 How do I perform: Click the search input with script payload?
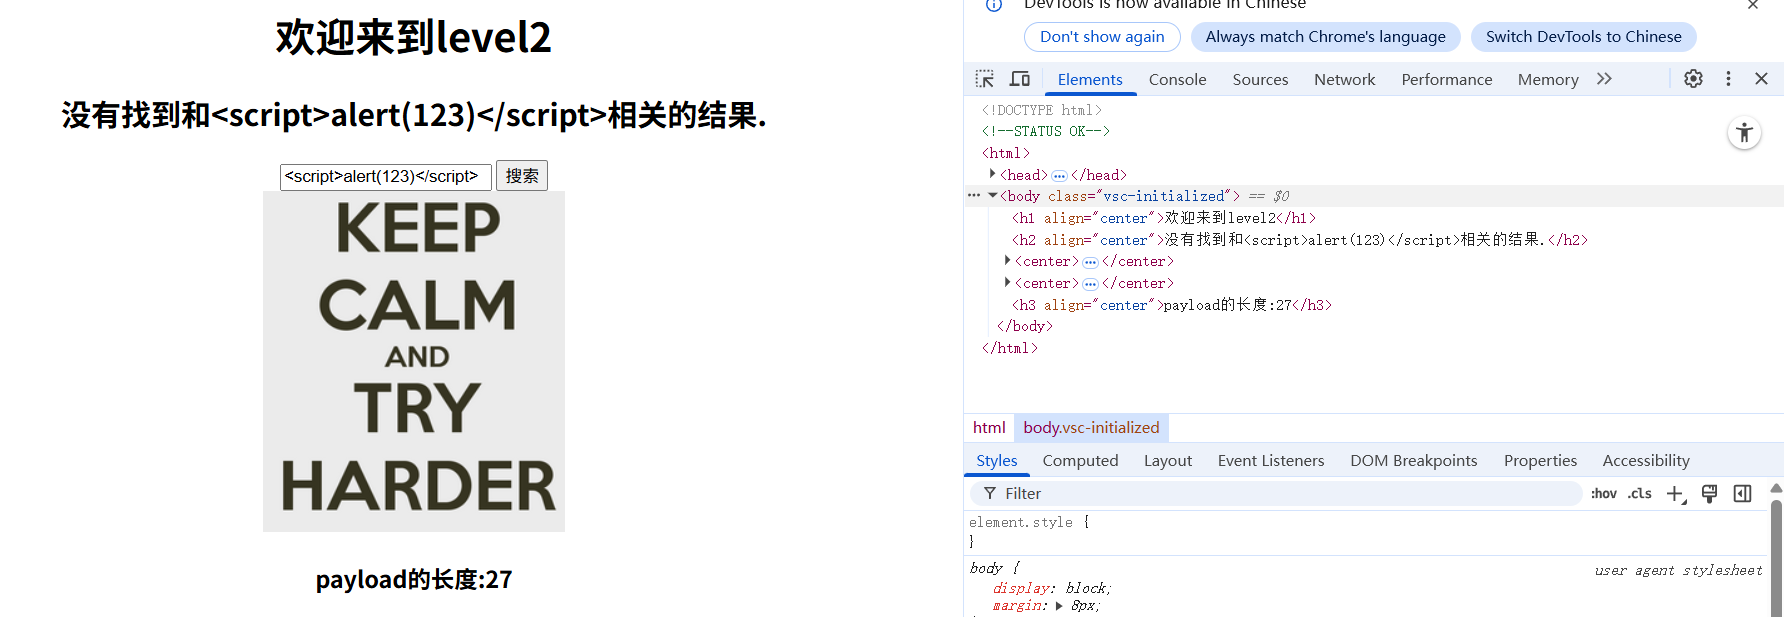click(x=385, y=177)
